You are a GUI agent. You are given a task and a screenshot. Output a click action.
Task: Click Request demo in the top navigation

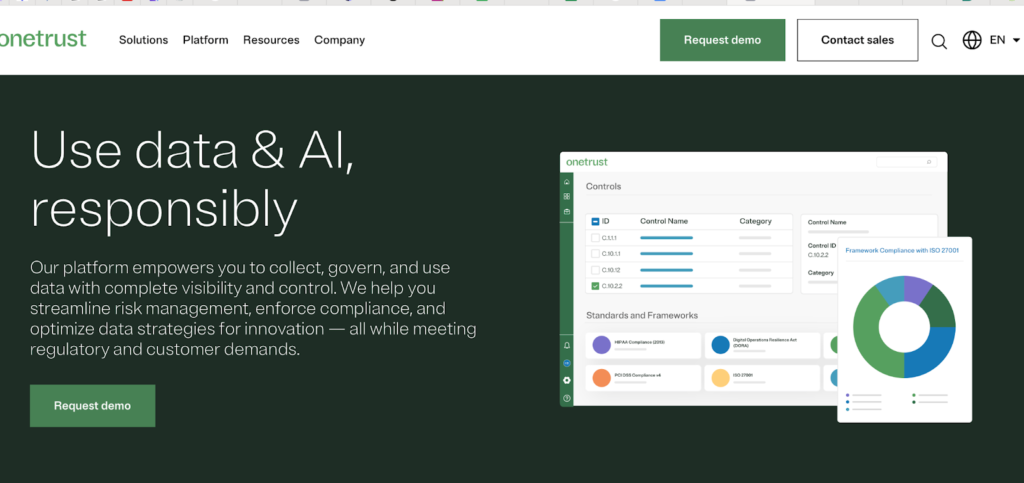click(x=722, y=40)
